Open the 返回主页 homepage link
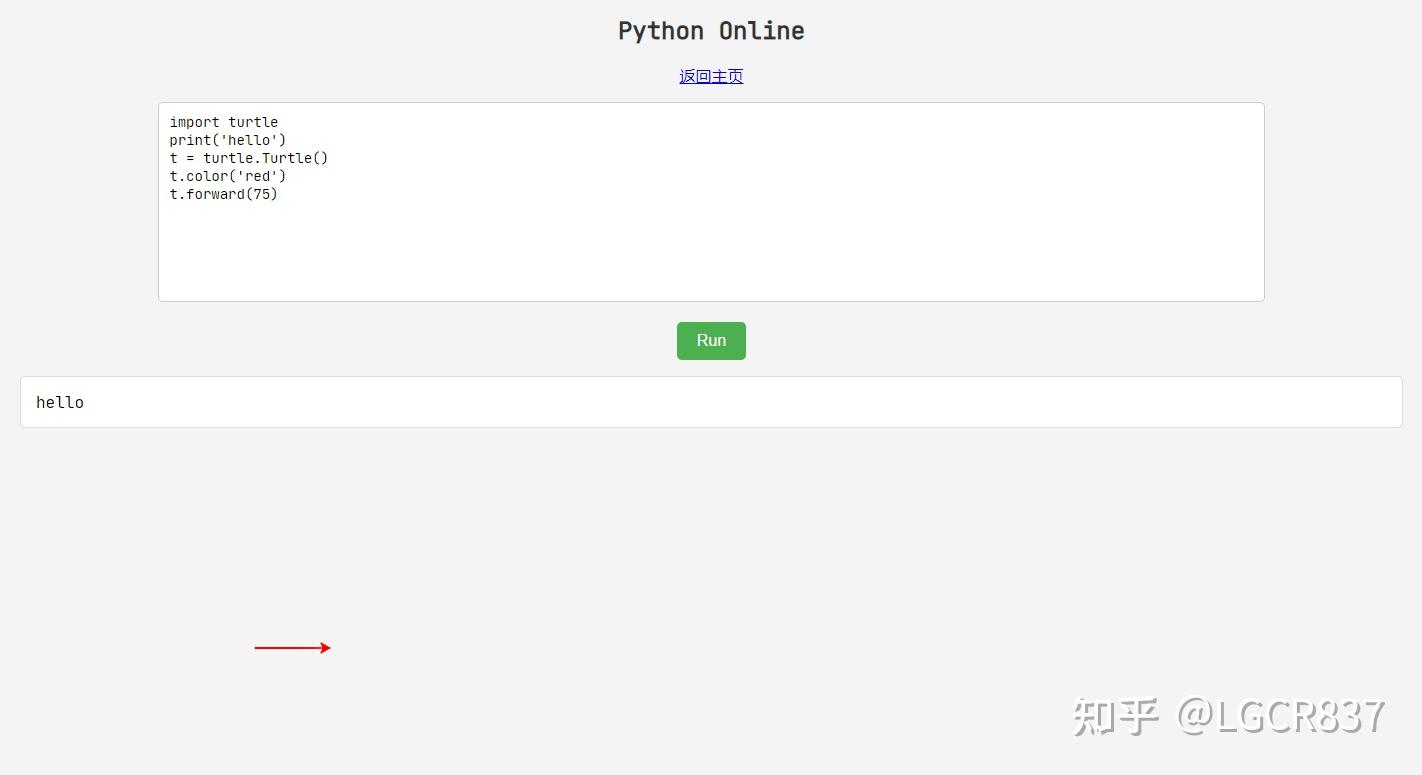Viewport: 1422px width, 775px height. pyautogui.click(x=711, y=76)
